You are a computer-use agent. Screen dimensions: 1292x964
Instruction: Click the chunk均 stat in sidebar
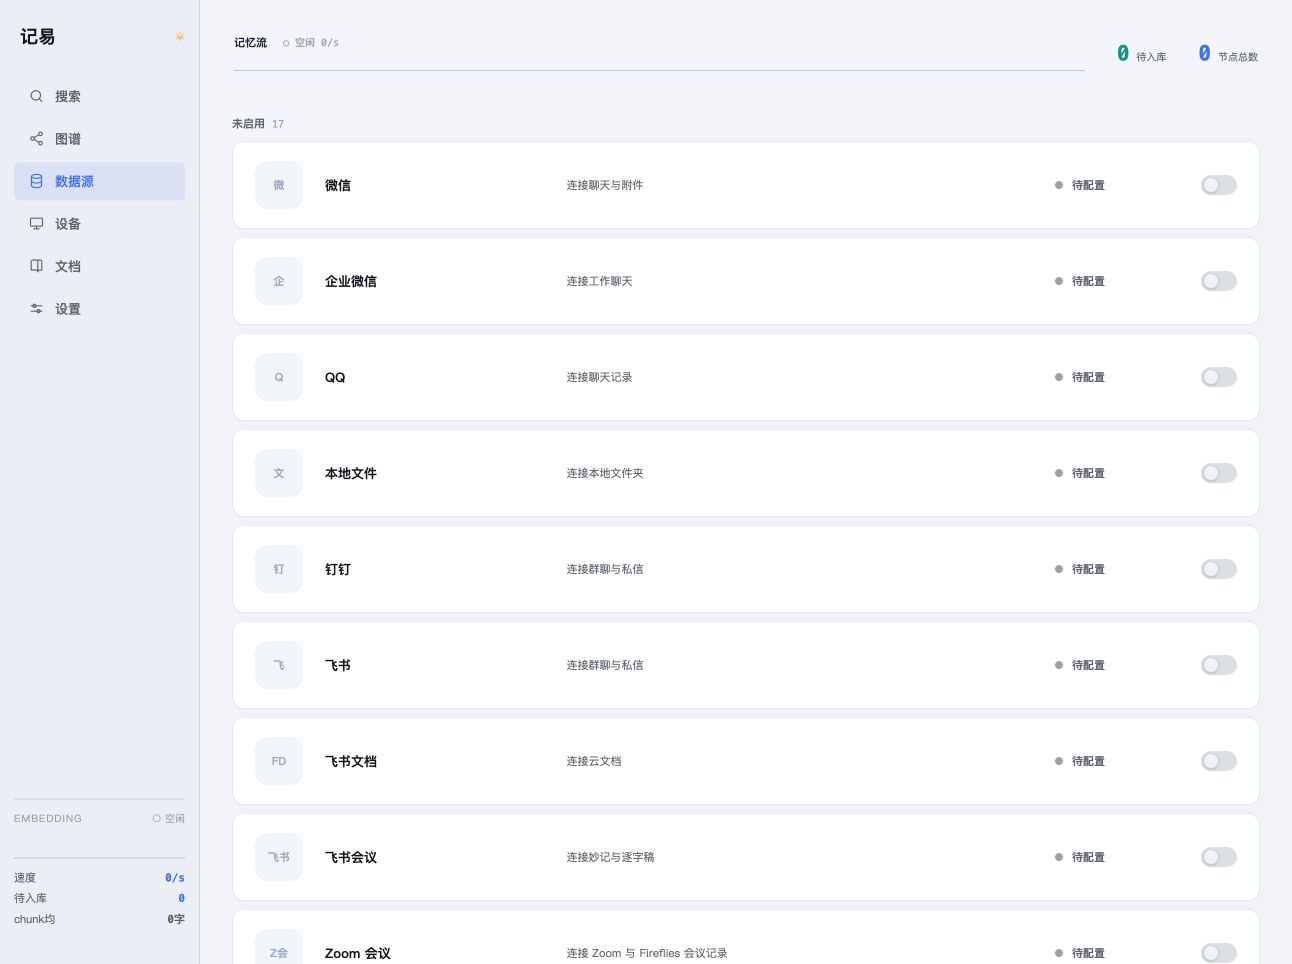99,919
